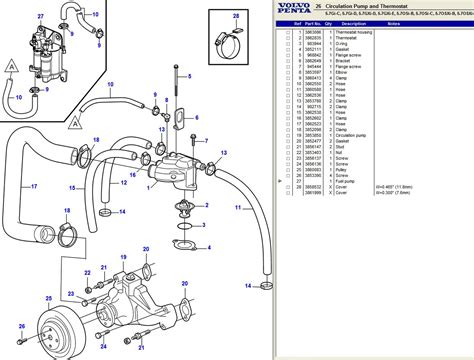Check the ref 28 Cover checkbox

pos(288,187)
